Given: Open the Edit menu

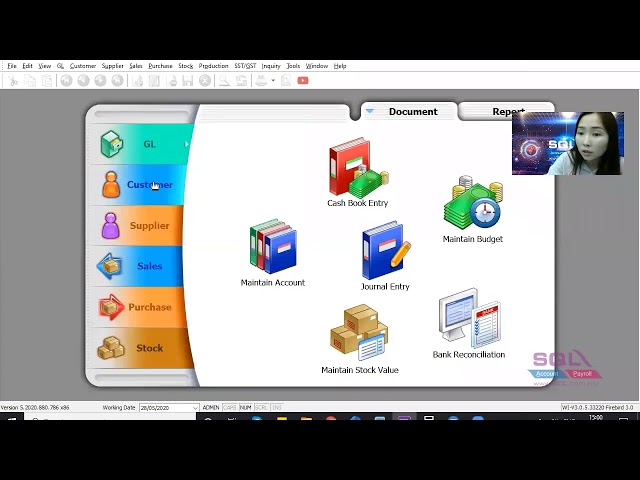Looking at the screenshot, I should (27, 66).
